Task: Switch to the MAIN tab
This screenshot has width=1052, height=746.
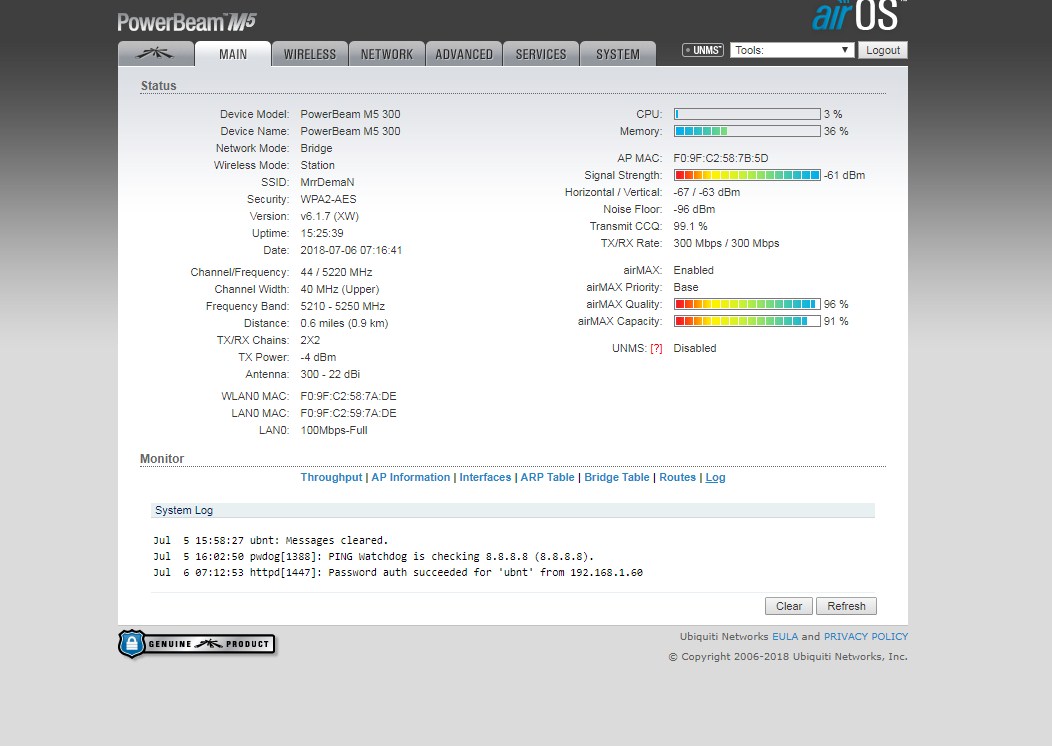Action: click(233, 54)
